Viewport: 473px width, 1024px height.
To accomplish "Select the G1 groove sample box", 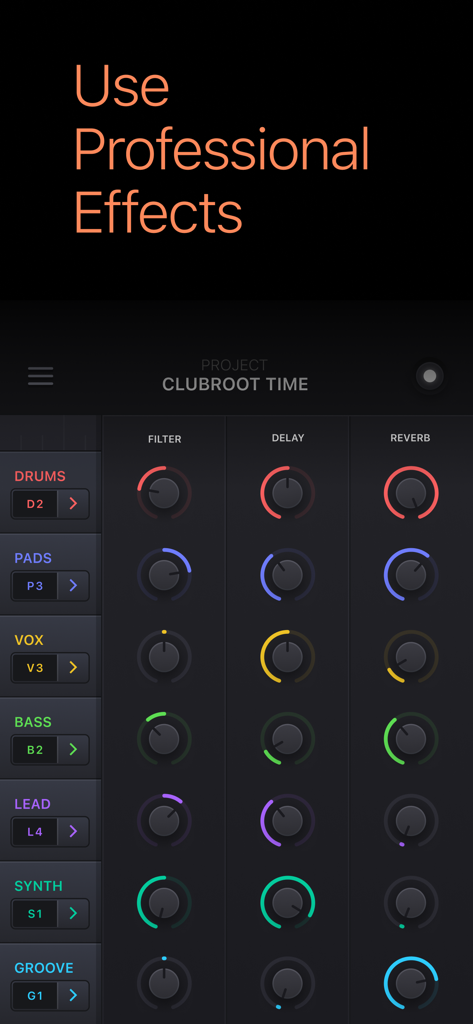I will [x=35, y=995].
